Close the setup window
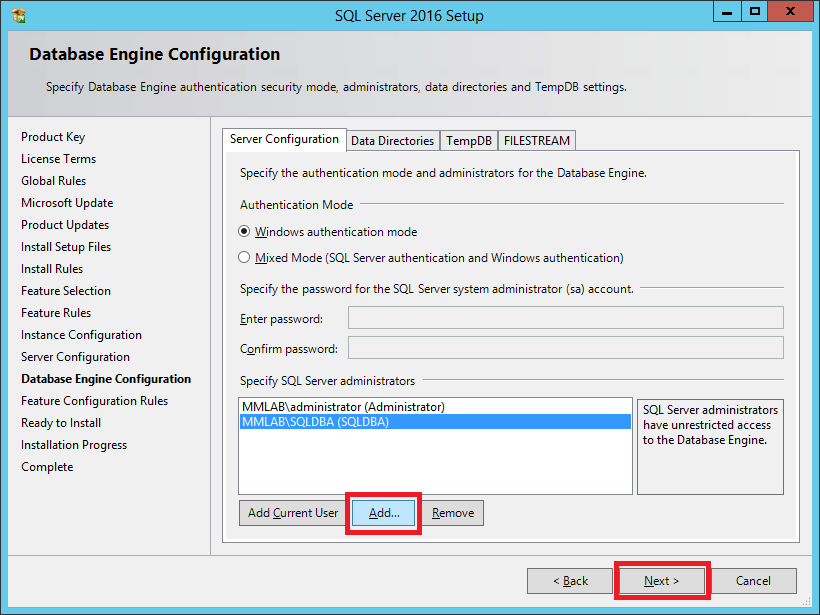Image resolution: width=820 pixels, height=615 pixels. (x=792, y=11)
